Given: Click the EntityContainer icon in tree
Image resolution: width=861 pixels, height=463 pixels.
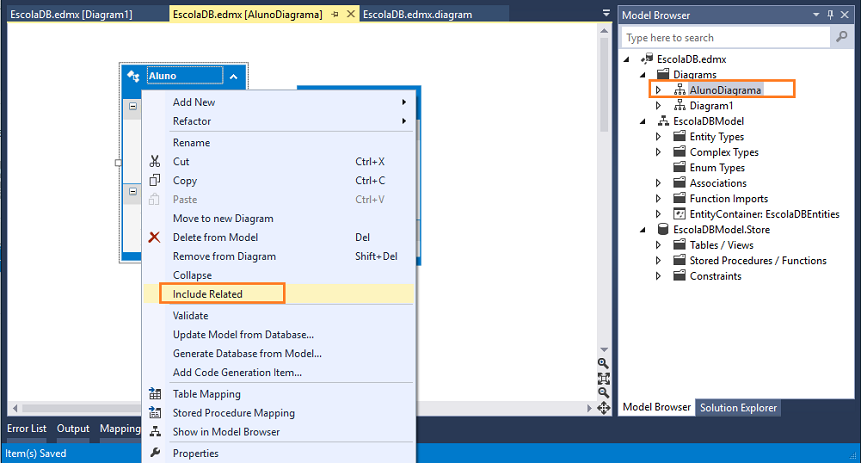Looking at the screenshot, I should [x=680, y=214].
